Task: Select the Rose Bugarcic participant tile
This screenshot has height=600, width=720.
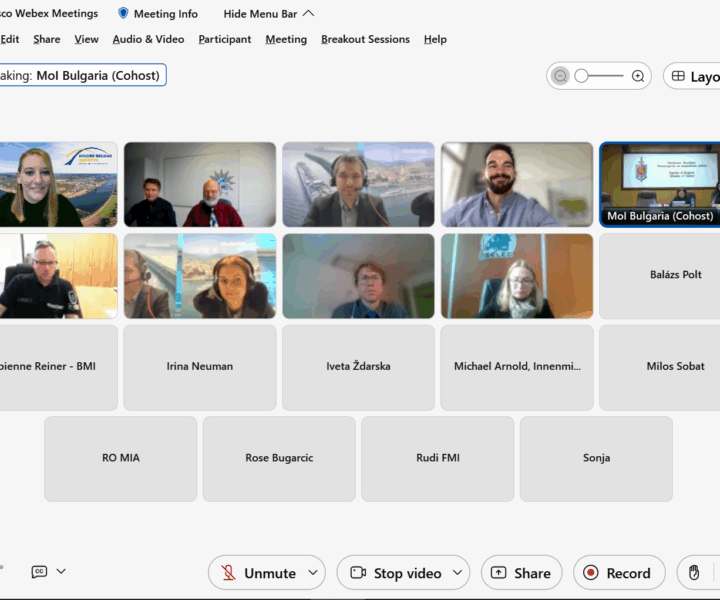Action: tap(279, 458)
